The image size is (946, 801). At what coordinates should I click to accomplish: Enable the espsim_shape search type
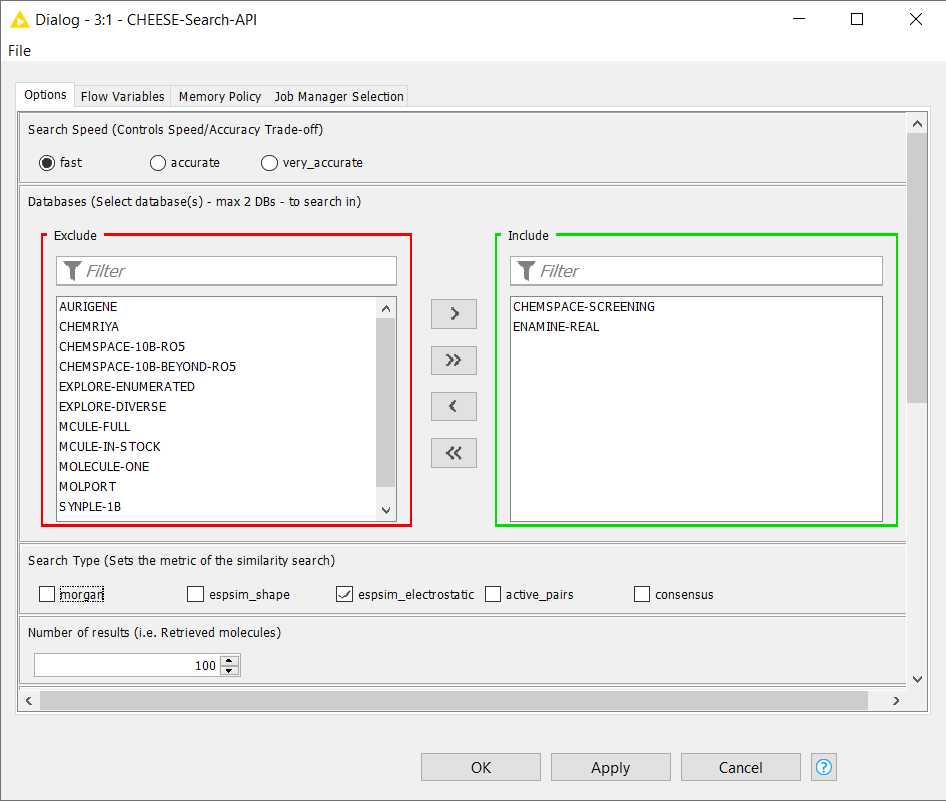tap(195, 594)
